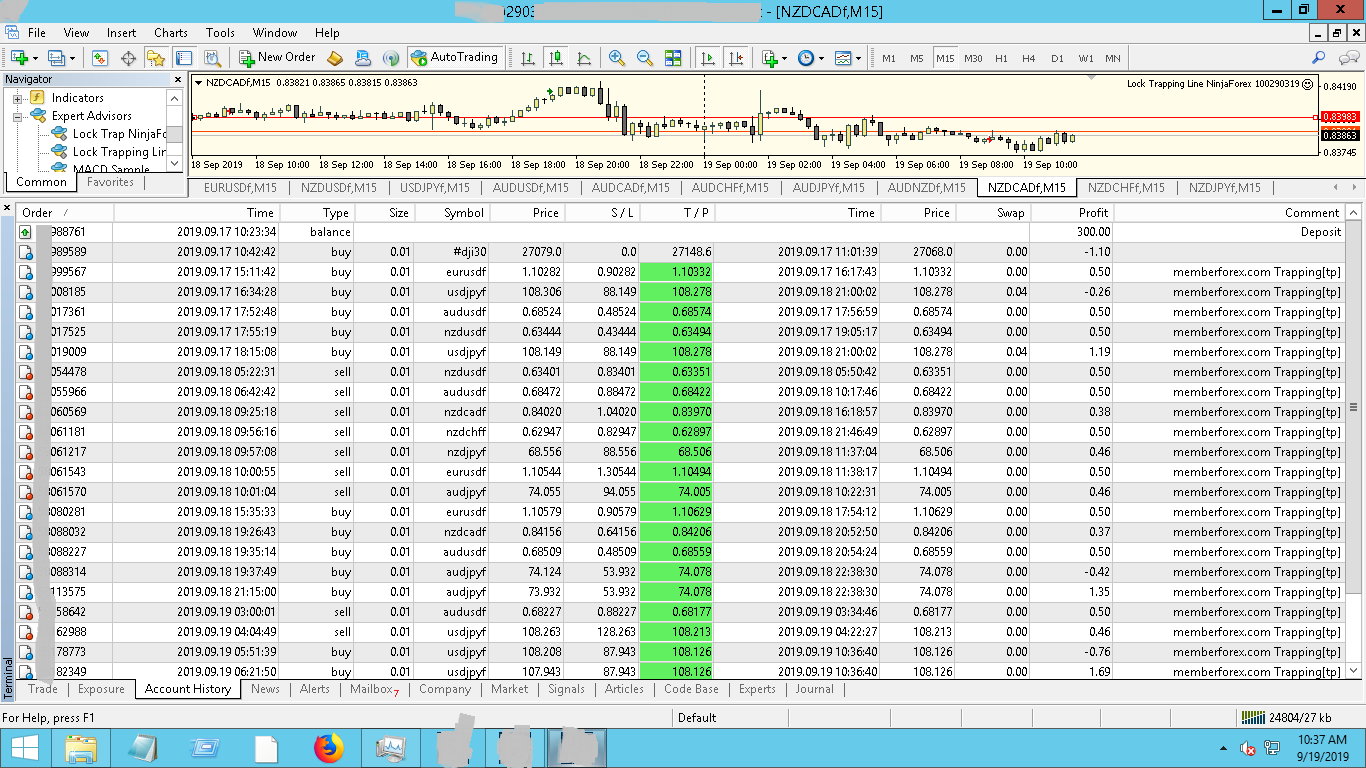Select the M5 timeframe
Screen dimensions: 1366x768
tap(917, 58)
